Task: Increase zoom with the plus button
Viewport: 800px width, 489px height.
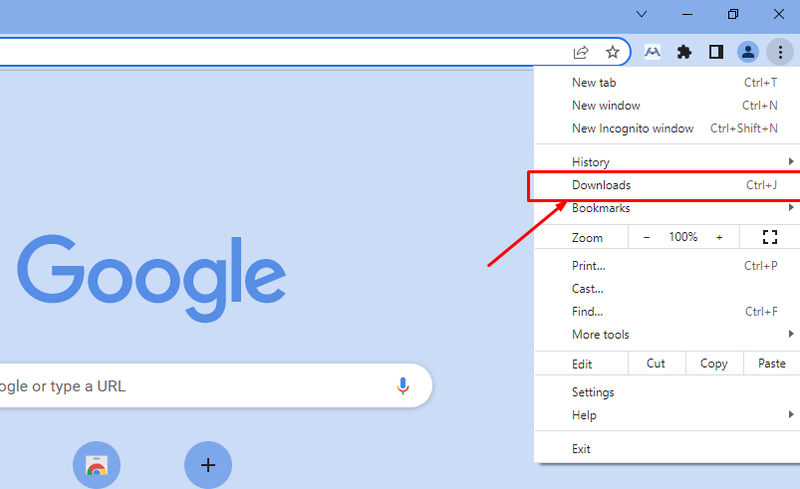Action: [719, 237]
